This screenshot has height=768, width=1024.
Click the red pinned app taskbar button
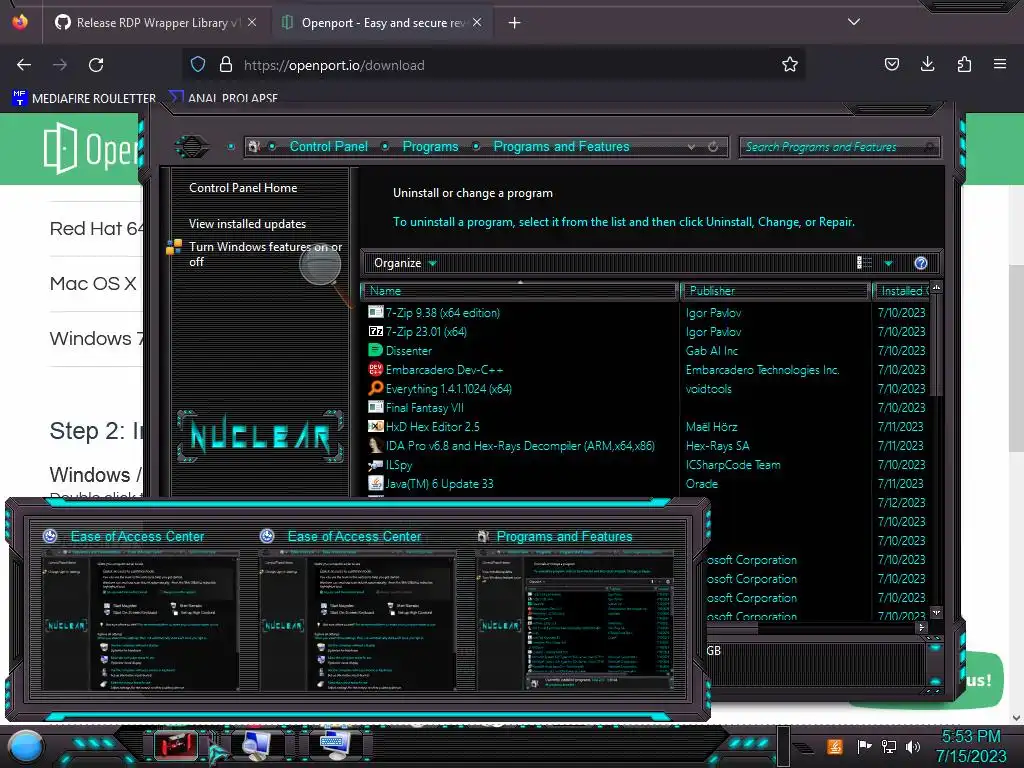coord(176,744)
